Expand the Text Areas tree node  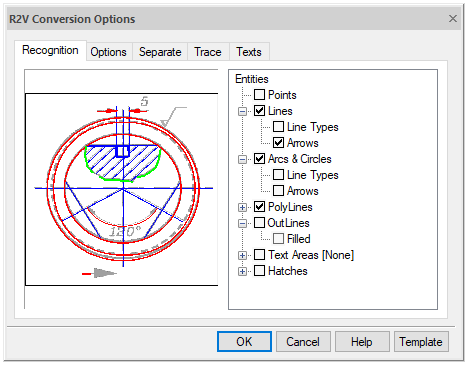pyautogui.click(x=242, y=255)
